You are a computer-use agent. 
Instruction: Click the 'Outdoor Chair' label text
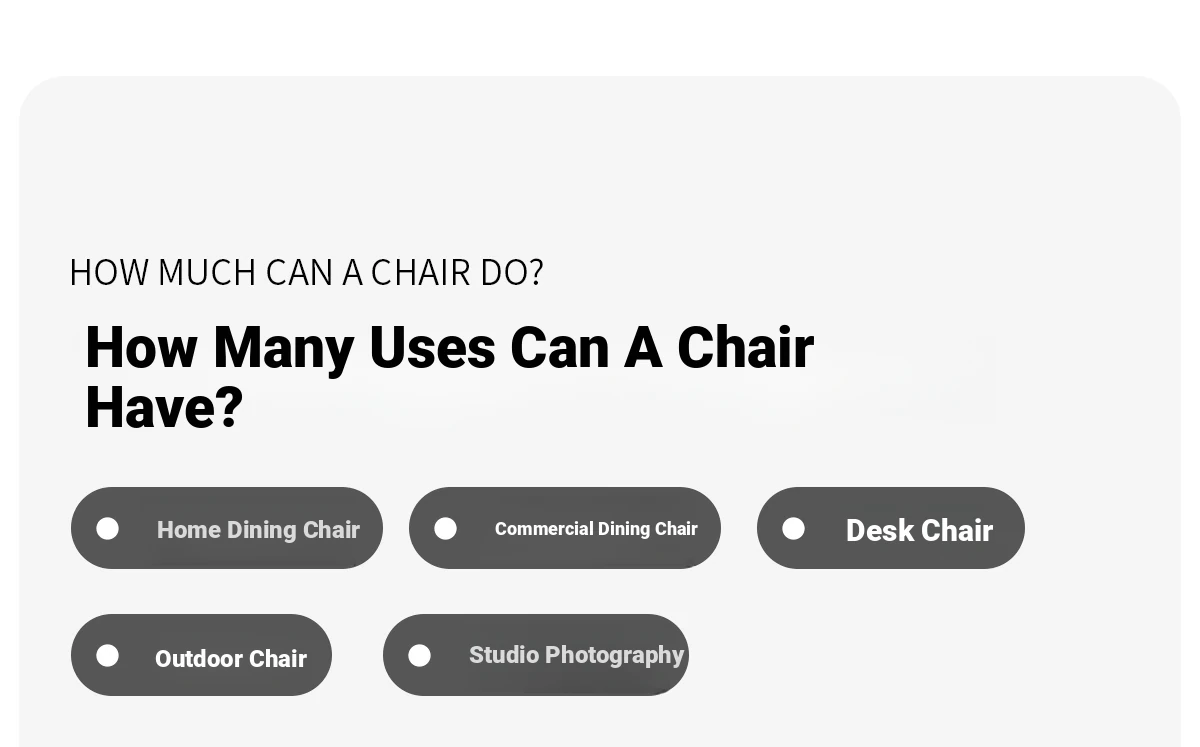coord(231,659)
